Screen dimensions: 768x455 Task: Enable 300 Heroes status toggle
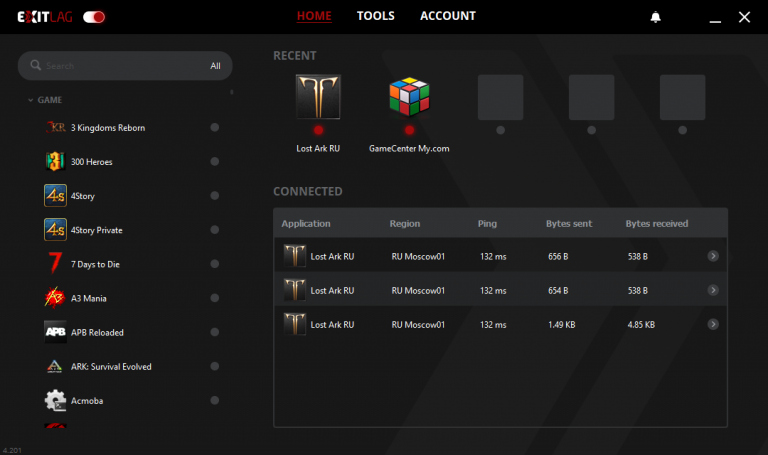click(215, 162)
